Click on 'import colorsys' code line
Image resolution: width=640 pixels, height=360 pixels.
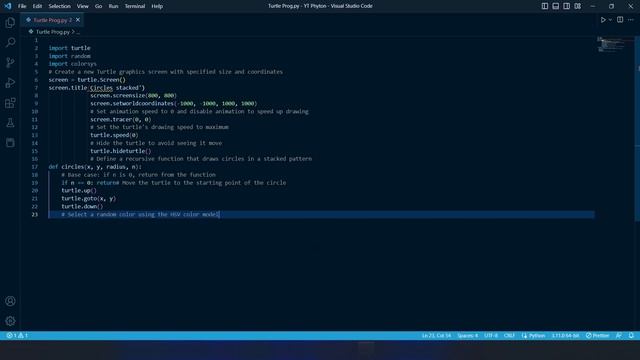[x=73, y=64]
